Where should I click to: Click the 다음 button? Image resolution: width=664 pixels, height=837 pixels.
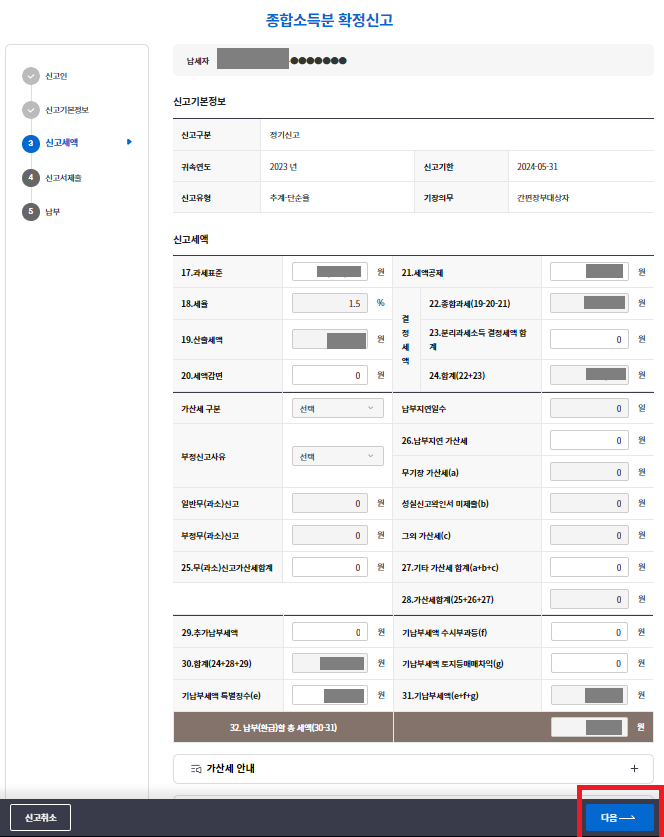pyautogui.click(x=620, y=817)
